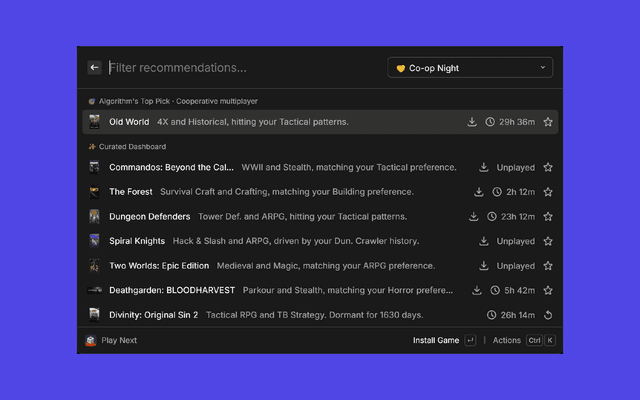Click the clock icon on Old World row
Image resolution: width=640 pixels, height=400 pixels.
pyautogui.click(x=490, y=122)
